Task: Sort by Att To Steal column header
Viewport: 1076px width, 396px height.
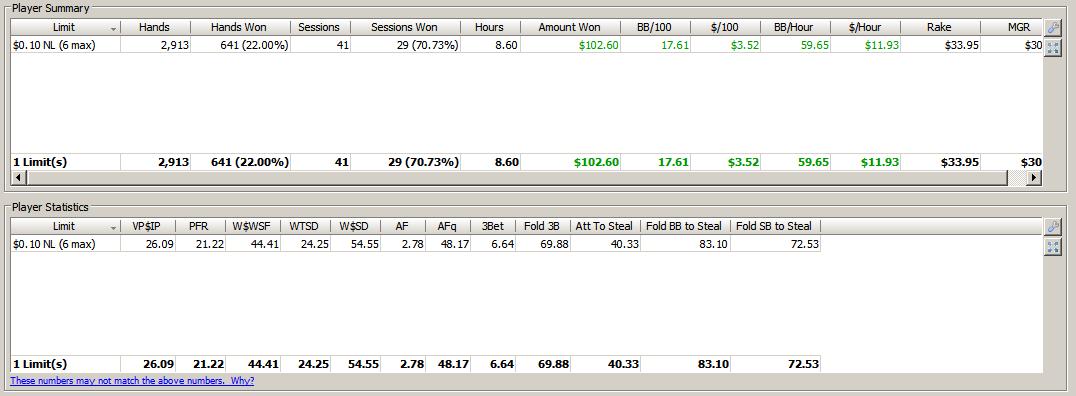Action: coord(605,226)
